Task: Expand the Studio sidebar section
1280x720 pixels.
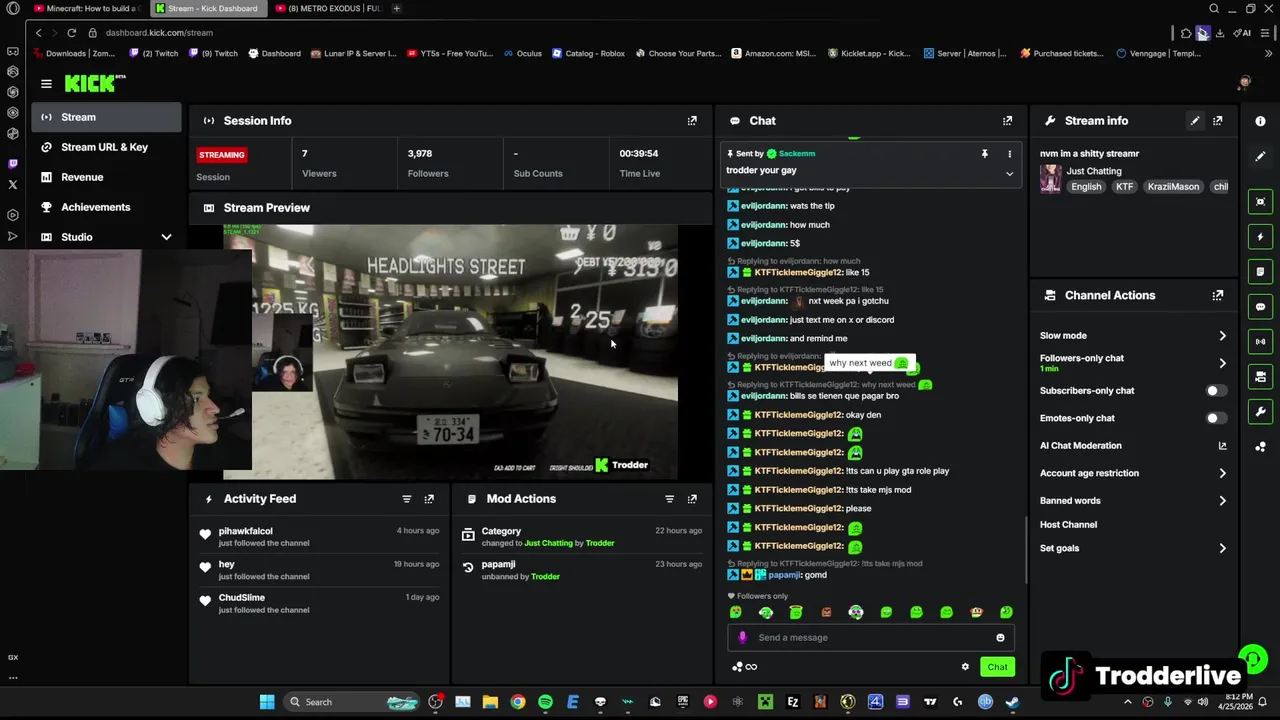Action: [x=166, y=237]
